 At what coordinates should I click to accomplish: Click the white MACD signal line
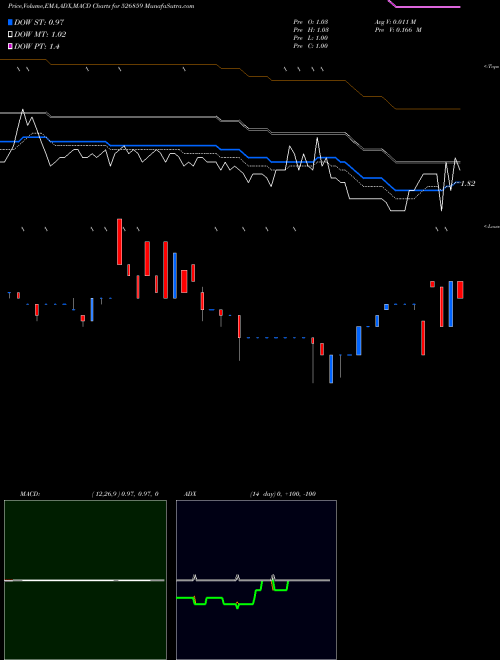point(84,580)
